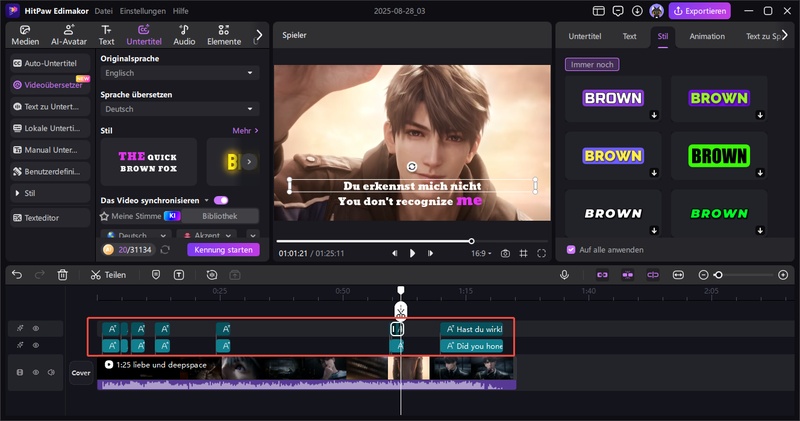Viewport: 800px width, 421px height.
Task: Show more toolbar categories arrow
Action: pyautogui.click(x=259, y=35)
